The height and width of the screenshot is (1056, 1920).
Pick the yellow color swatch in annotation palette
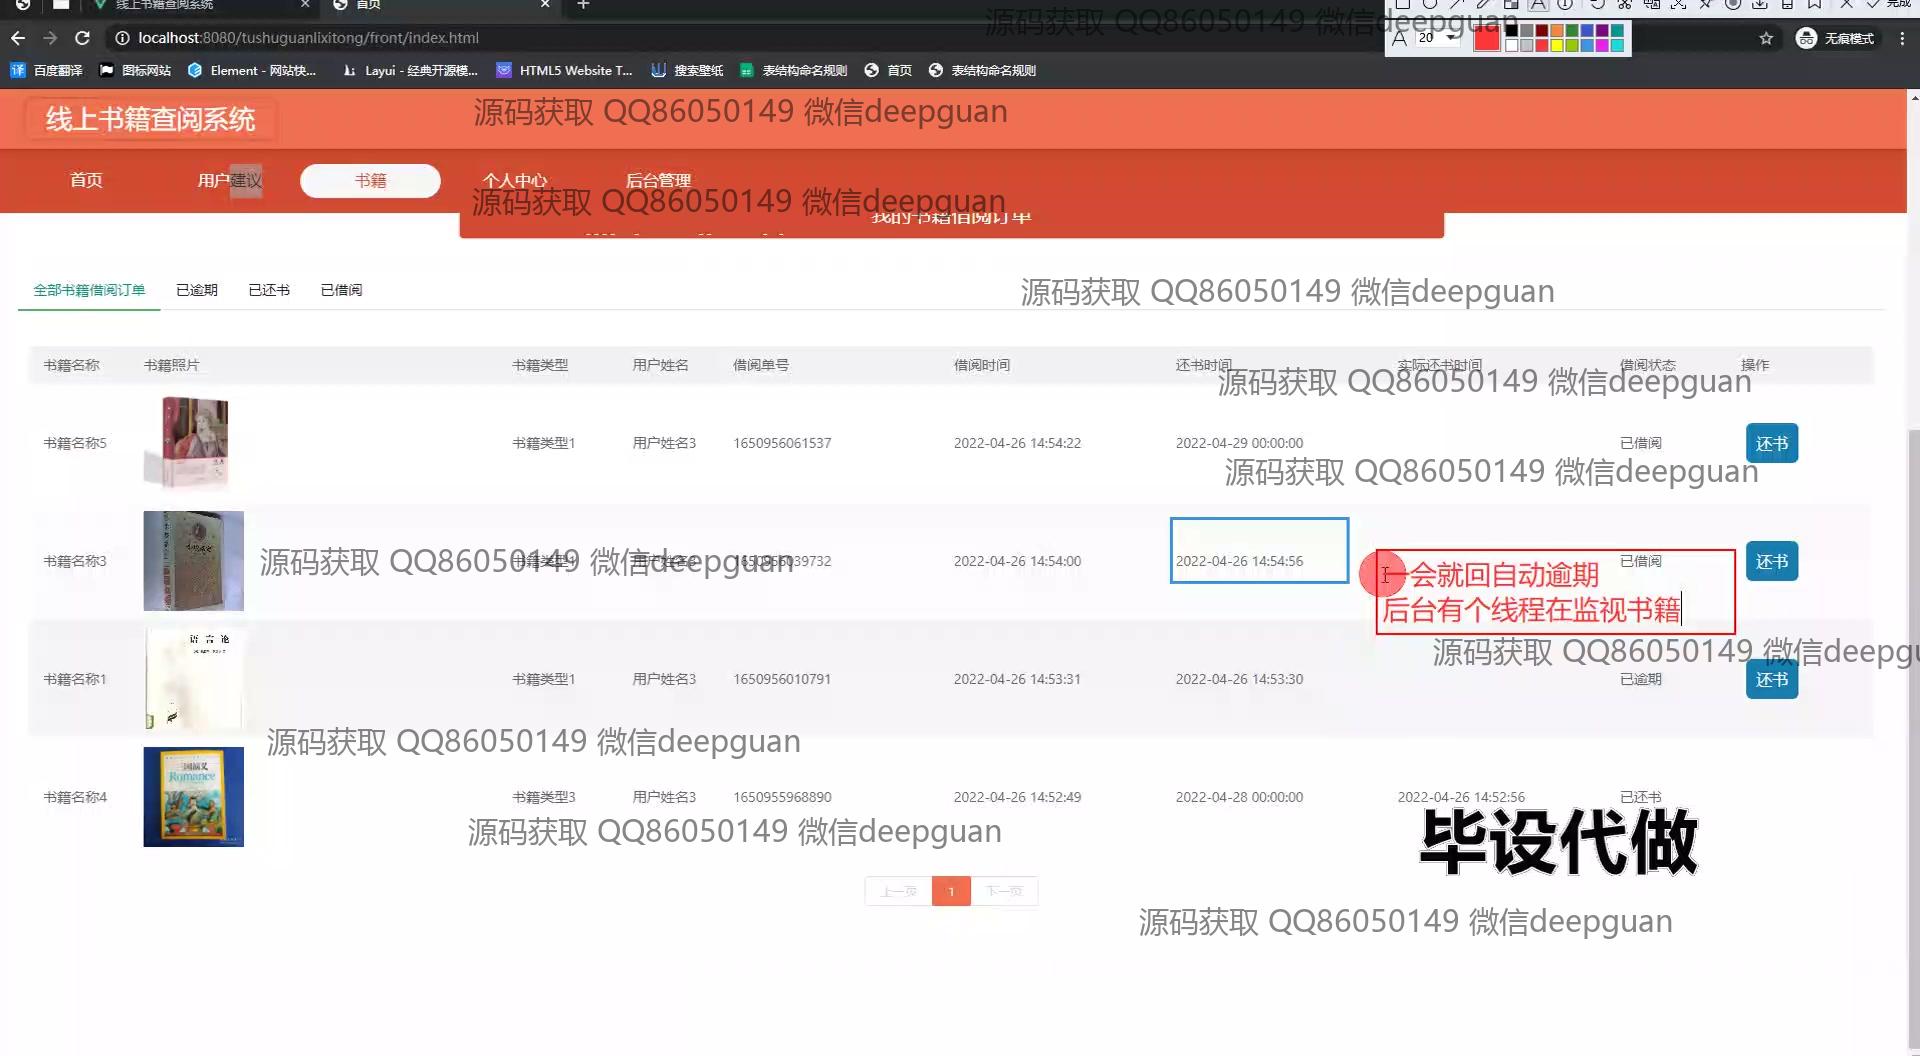click(1557, 45)
